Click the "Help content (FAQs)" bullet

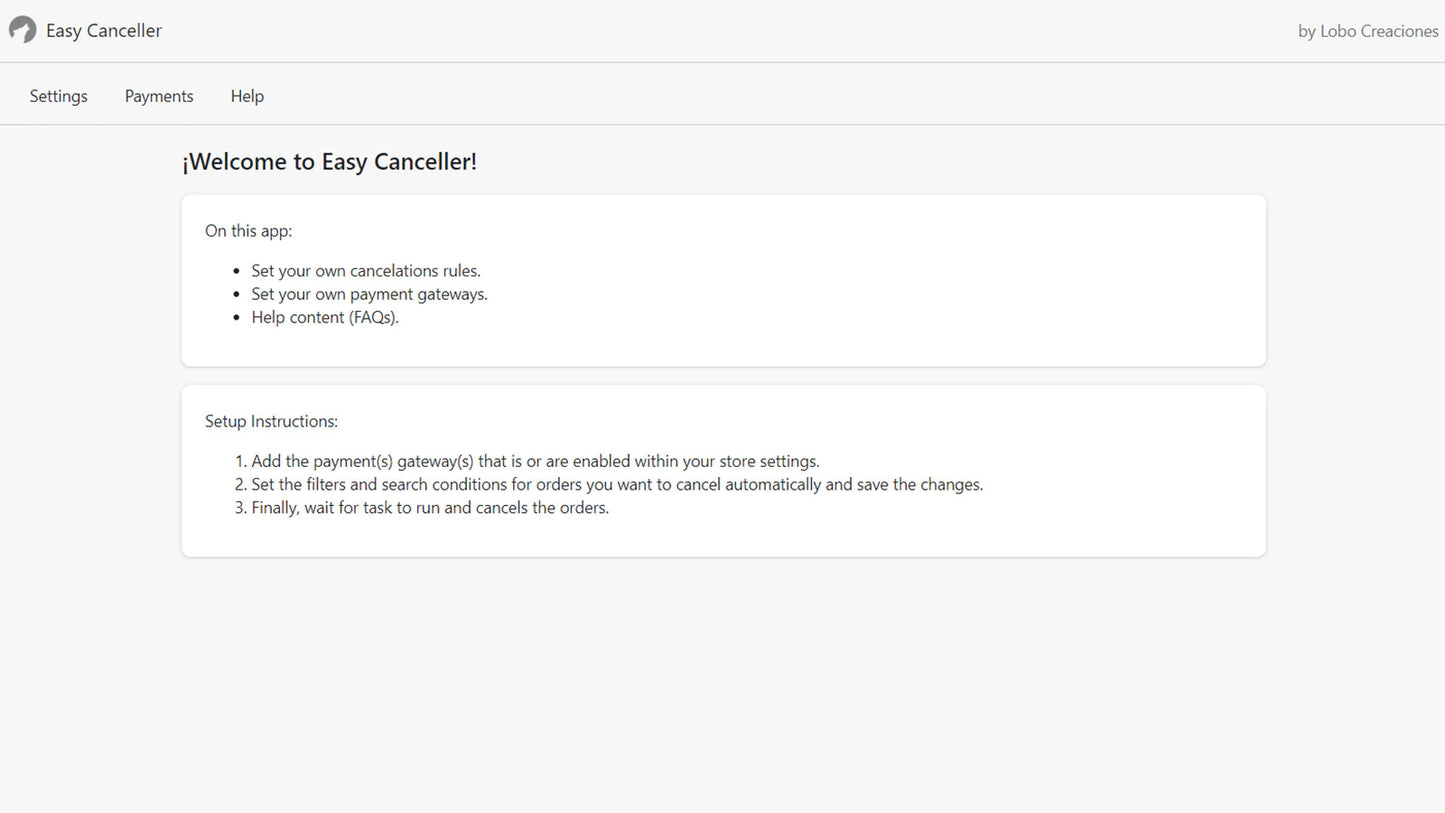coord(325,317)
